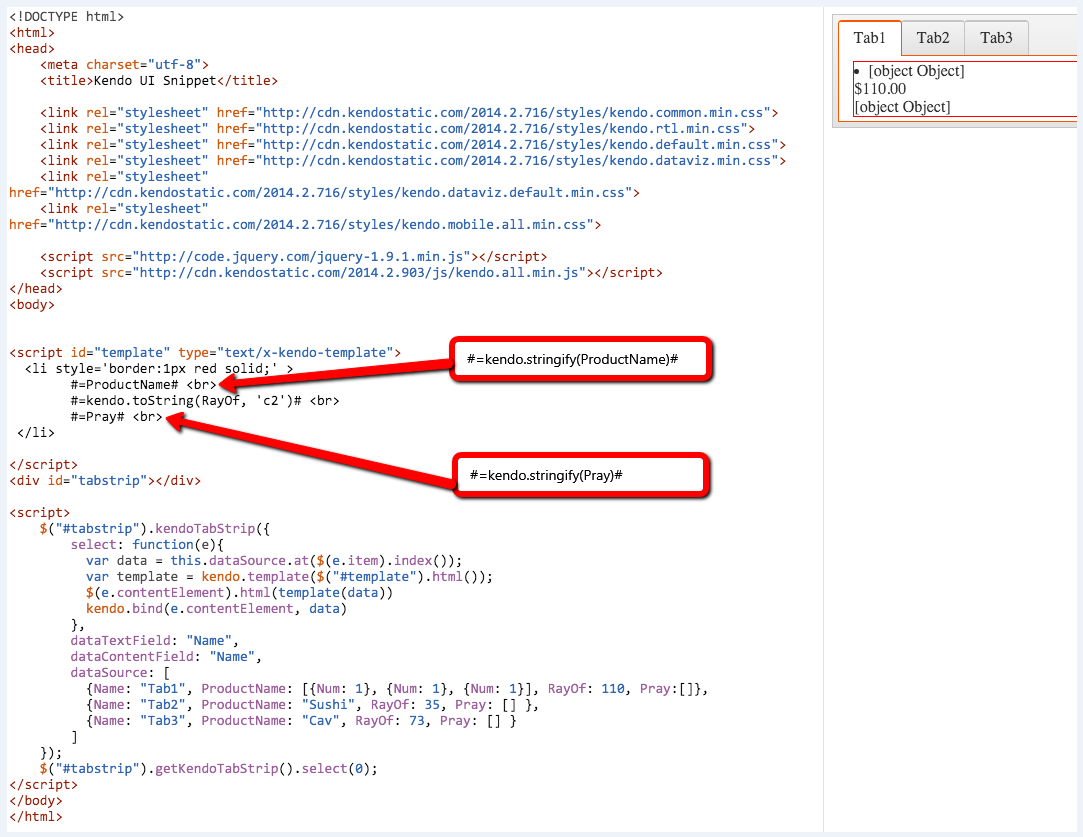Click first [object Object] bullet line in preview
The width and height of the screenshot is (1083, 837).
point(916,71)
